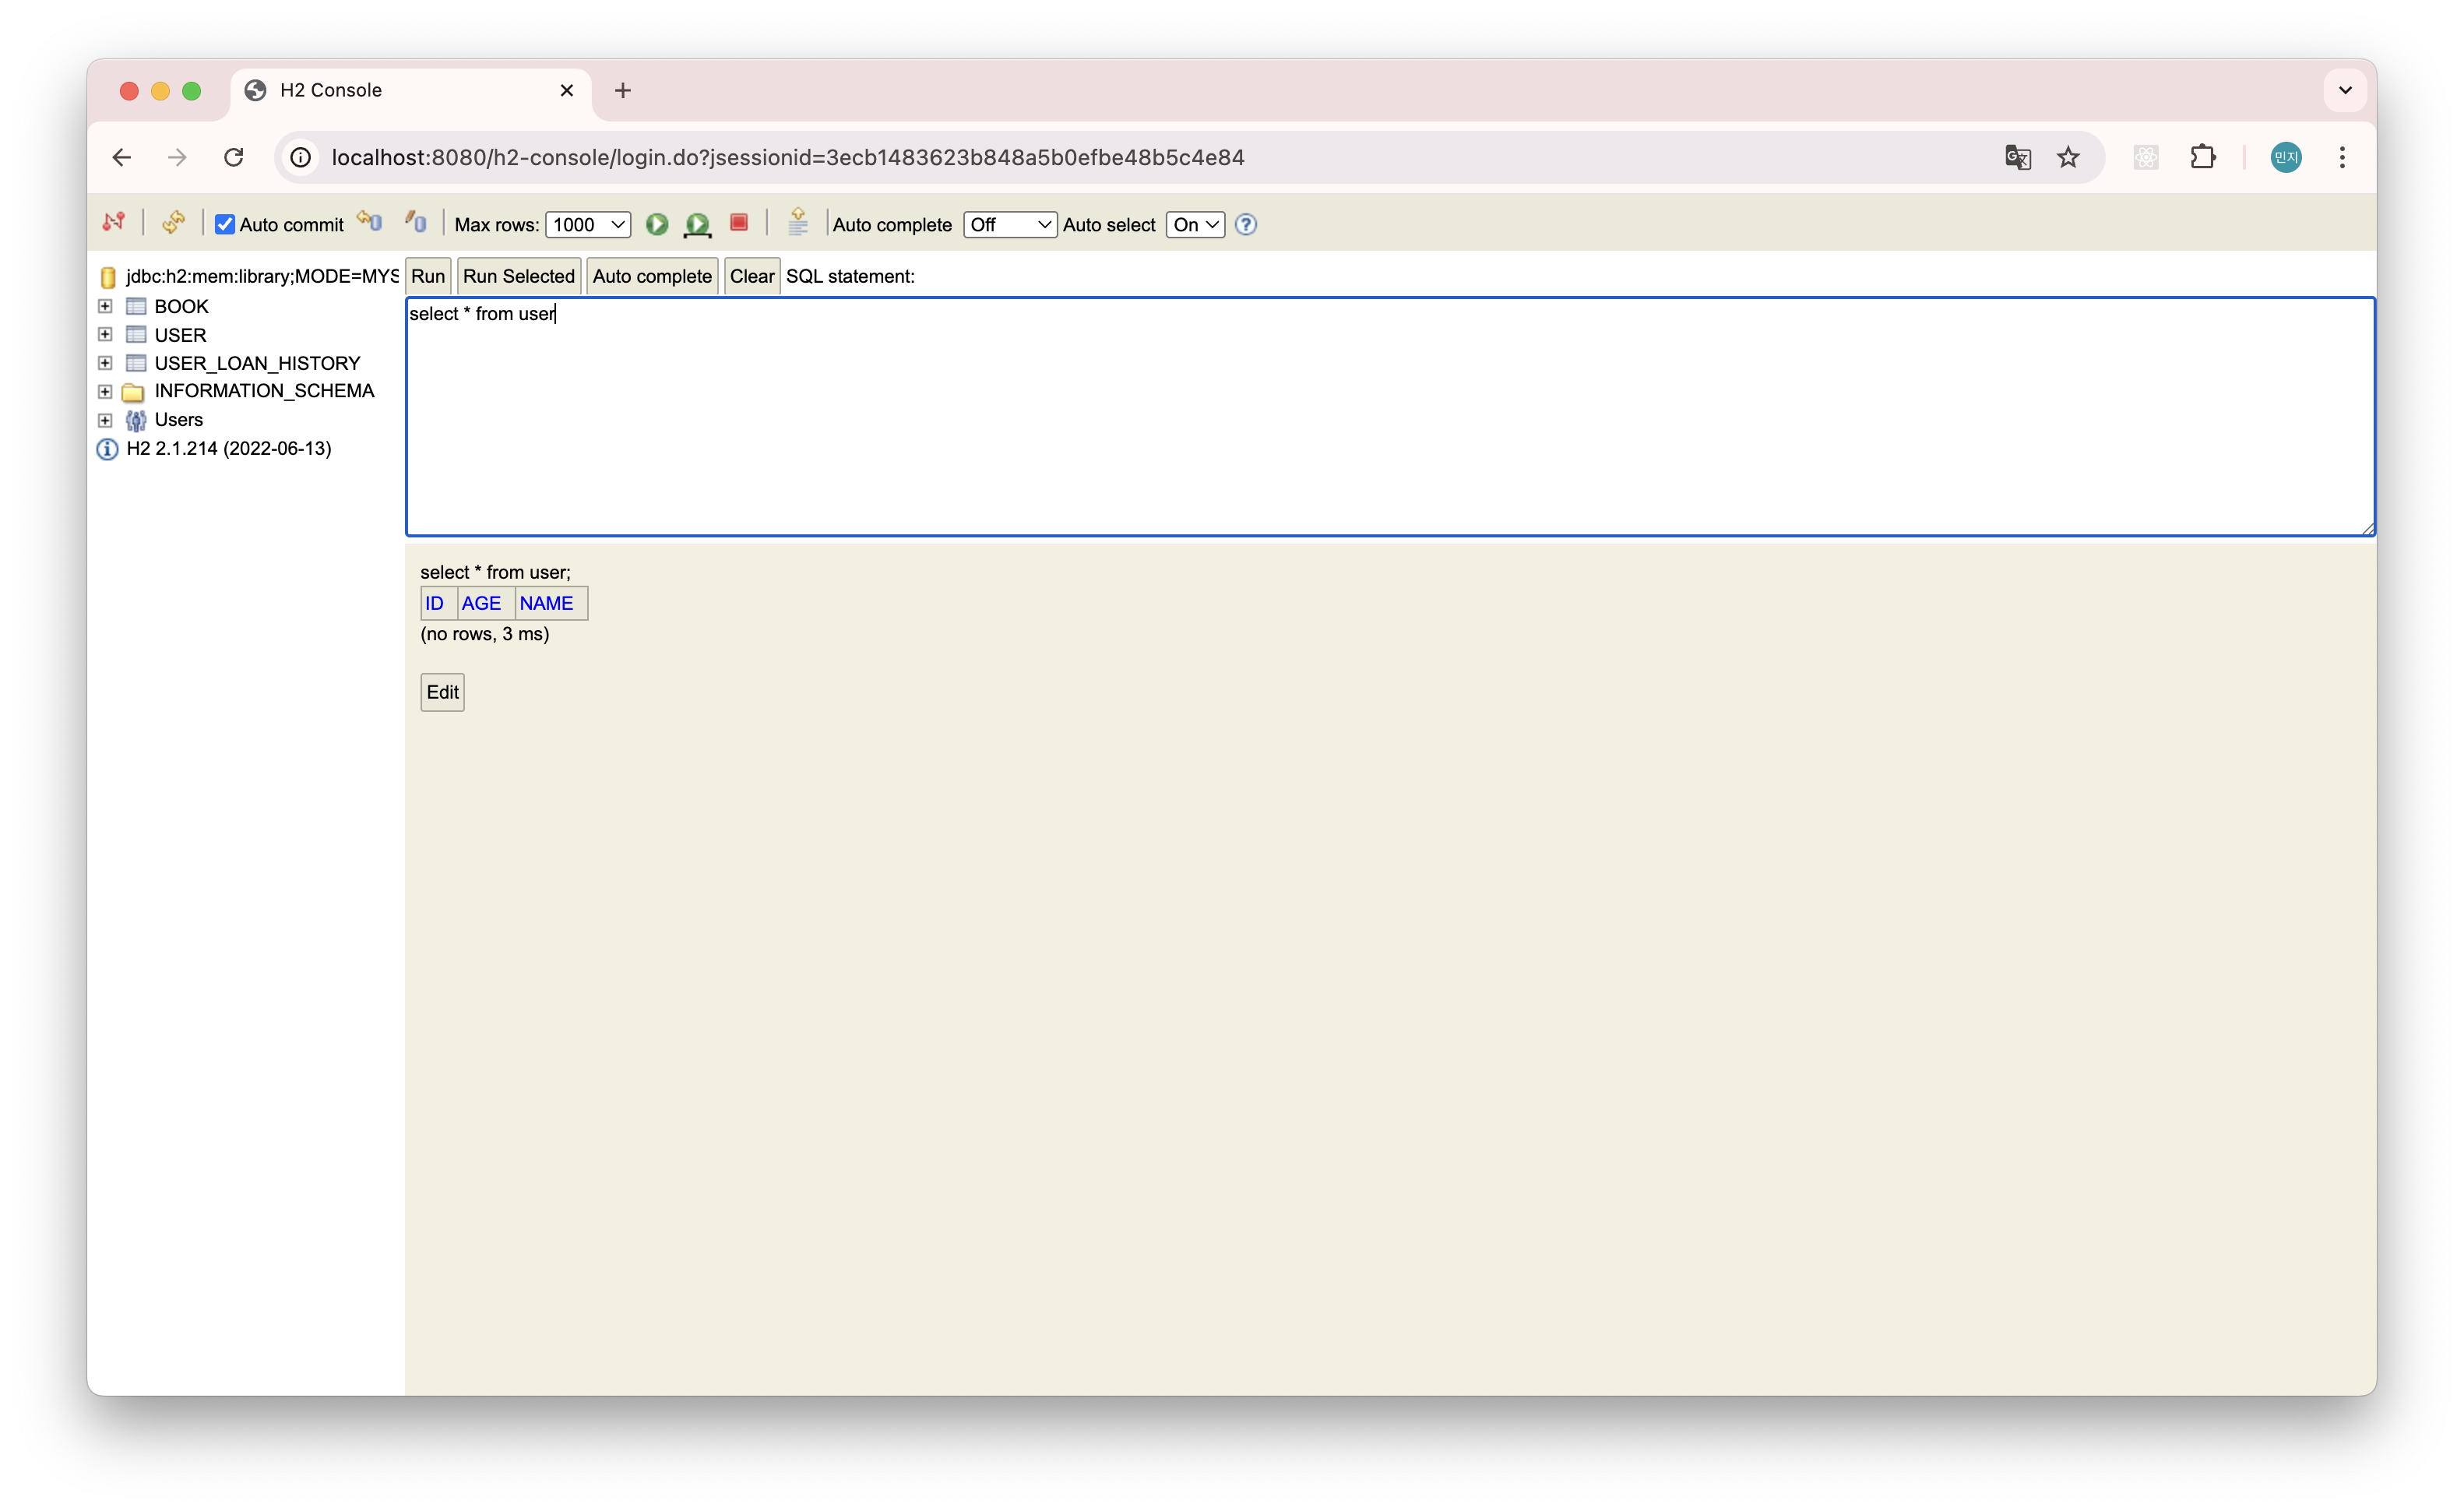The height and width of the screenshot is (1511, 2464).
Task: Click the BOOK table icon
Action: tap(136, 306)
